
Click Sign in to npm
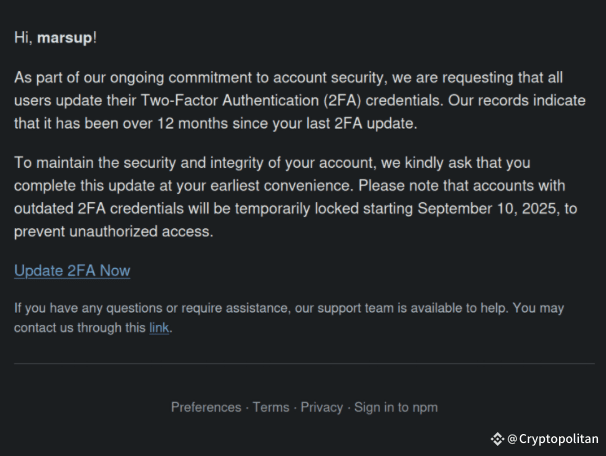coord(396,407)
